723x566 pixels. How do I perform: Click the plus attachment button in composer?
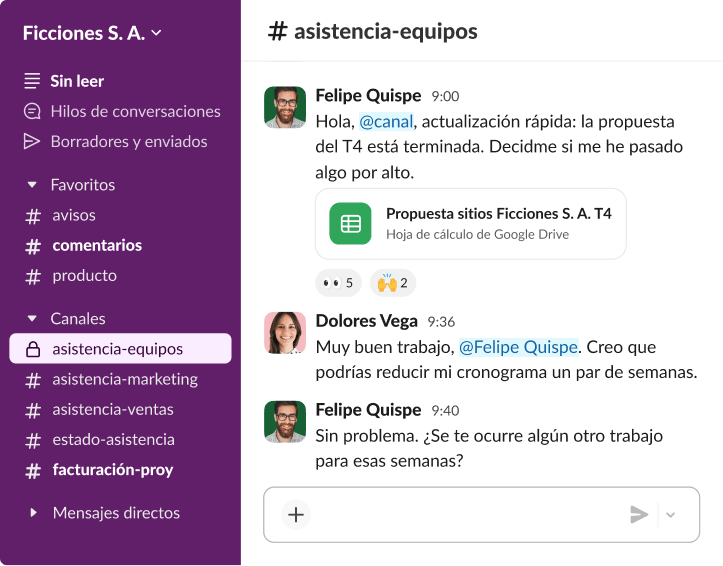296,514
